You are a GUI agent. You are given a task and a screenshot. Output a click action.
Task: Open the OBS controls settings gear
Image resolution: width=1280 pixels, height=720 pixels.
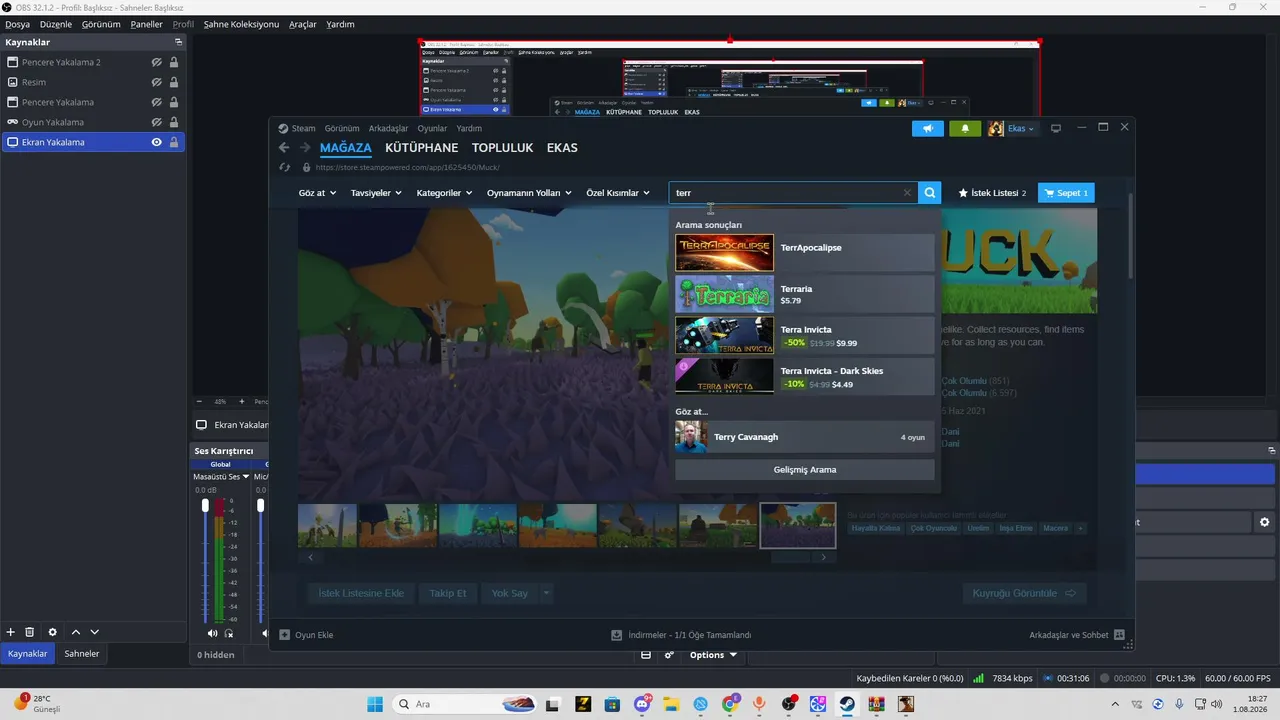pos(1264,522)
